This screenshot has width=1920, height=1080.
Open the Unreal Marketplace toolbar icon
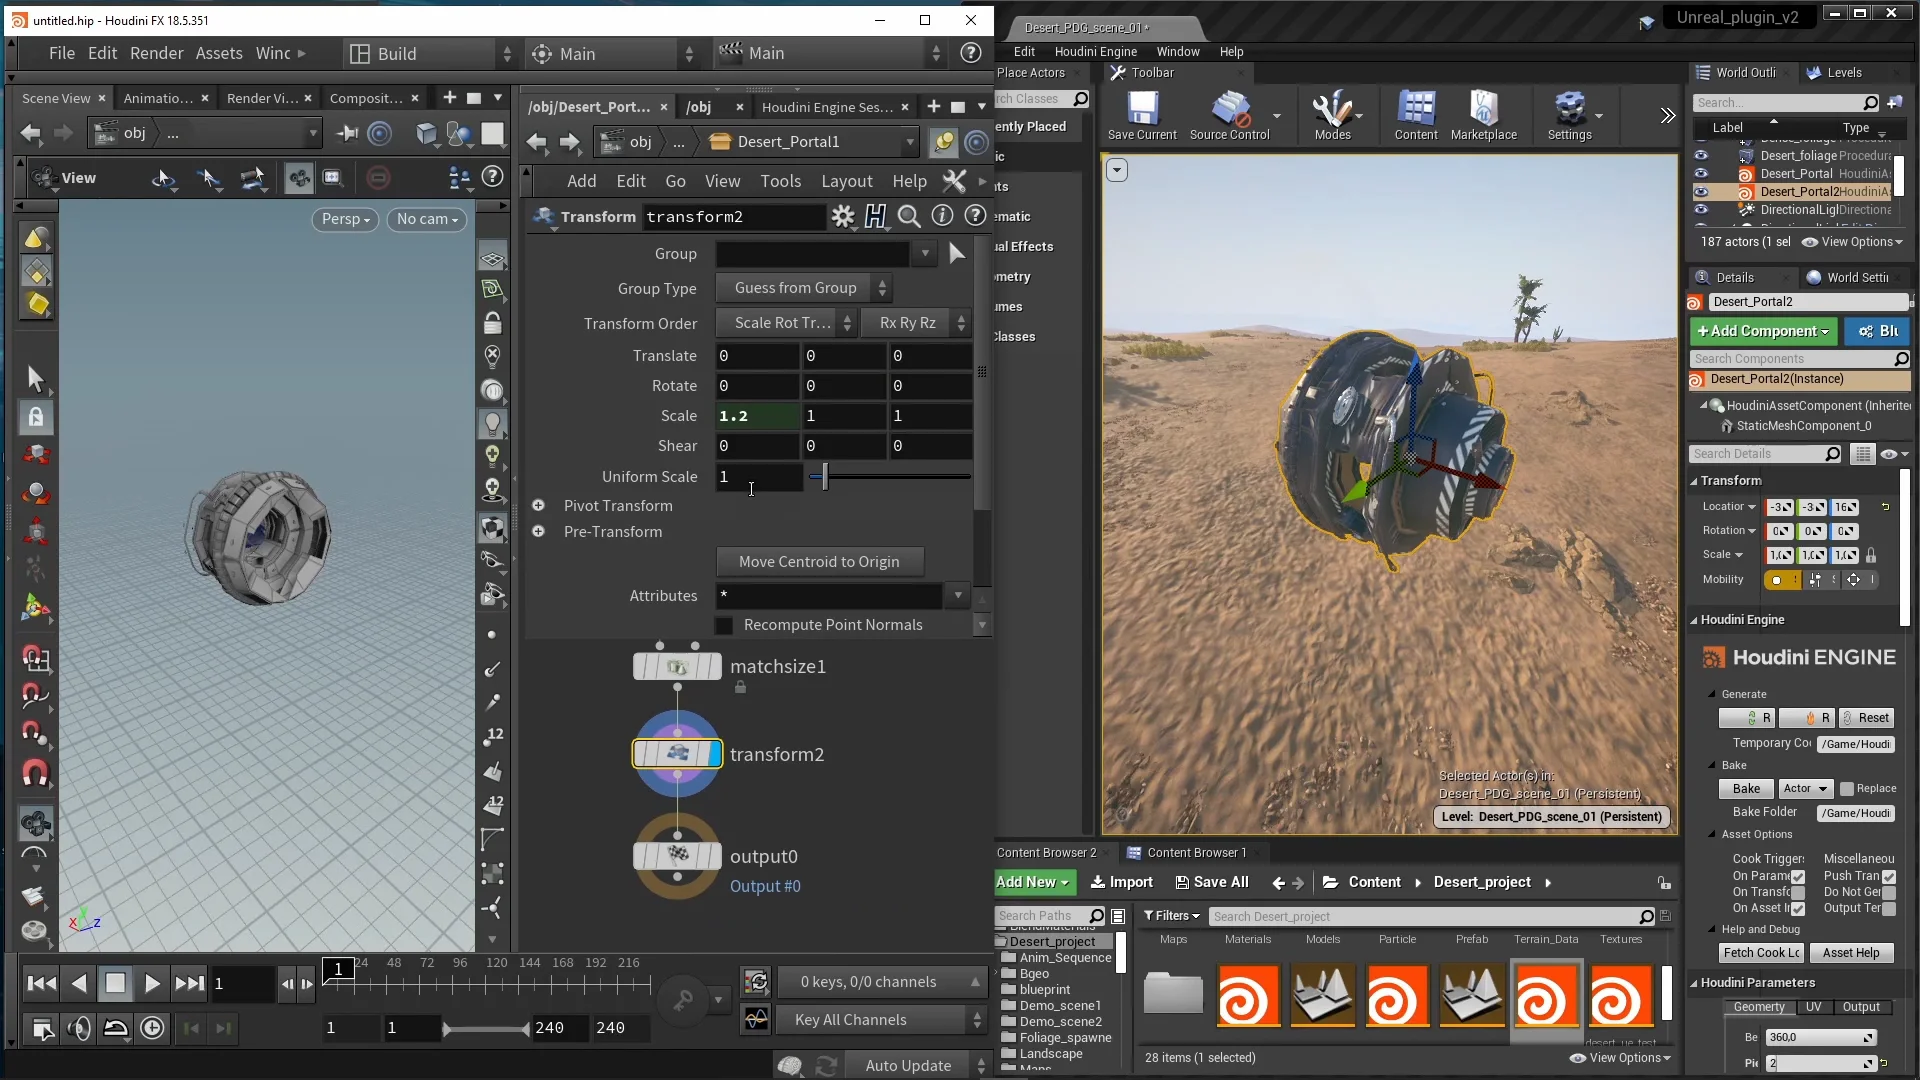(x=1483, y=115)
